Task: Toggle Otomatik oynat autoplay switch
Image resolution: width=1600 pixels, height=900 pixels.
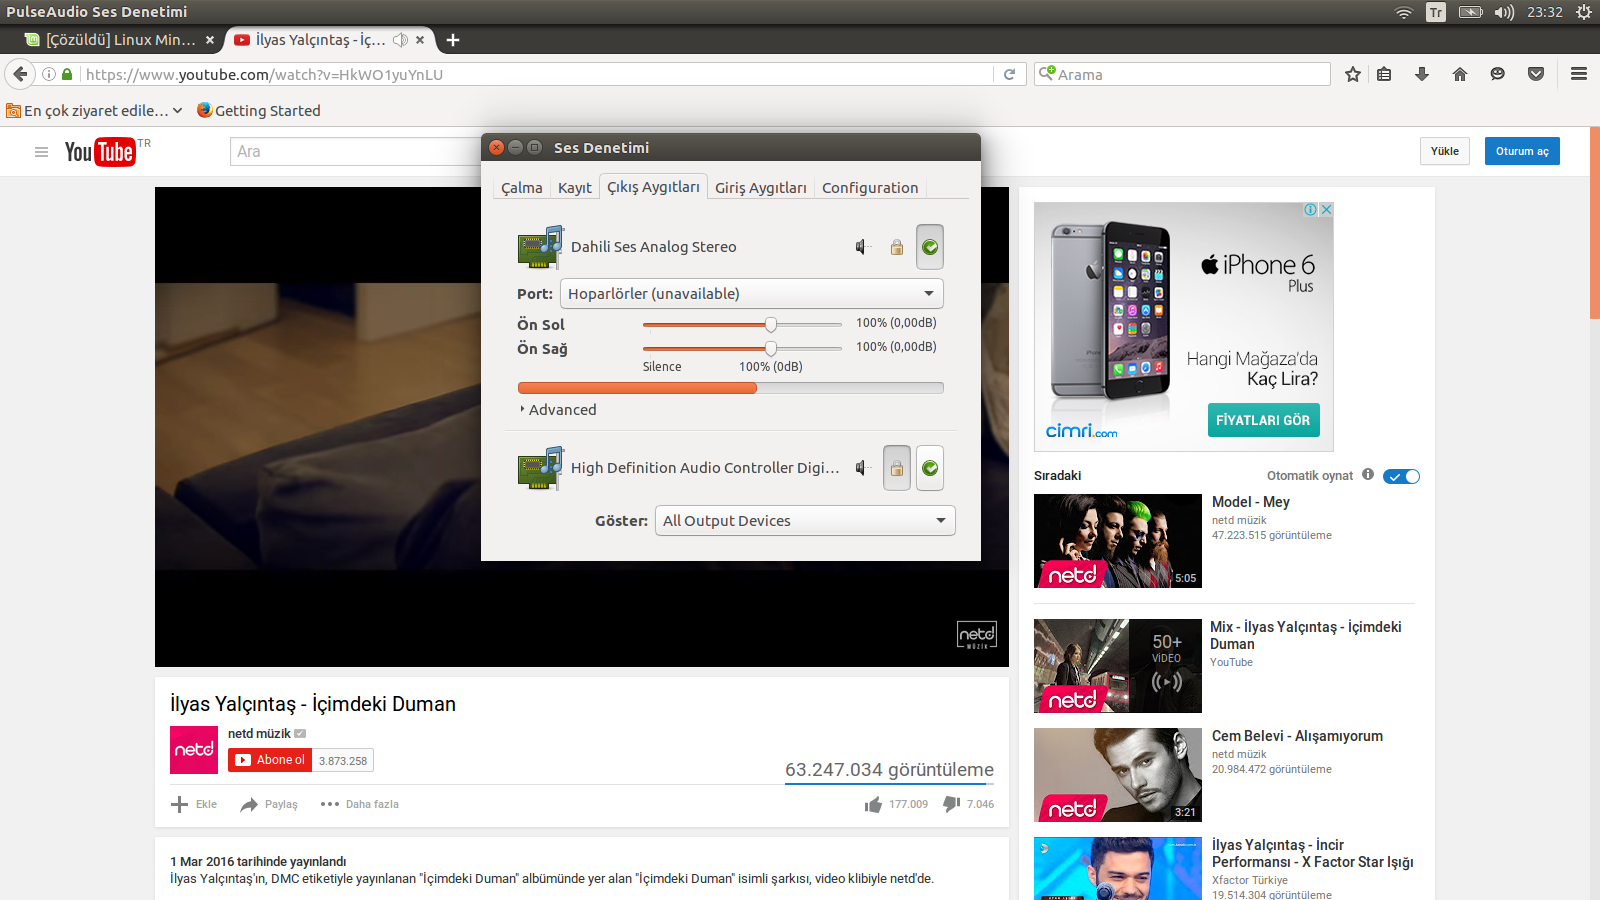Action: (x=1401, y=476)
